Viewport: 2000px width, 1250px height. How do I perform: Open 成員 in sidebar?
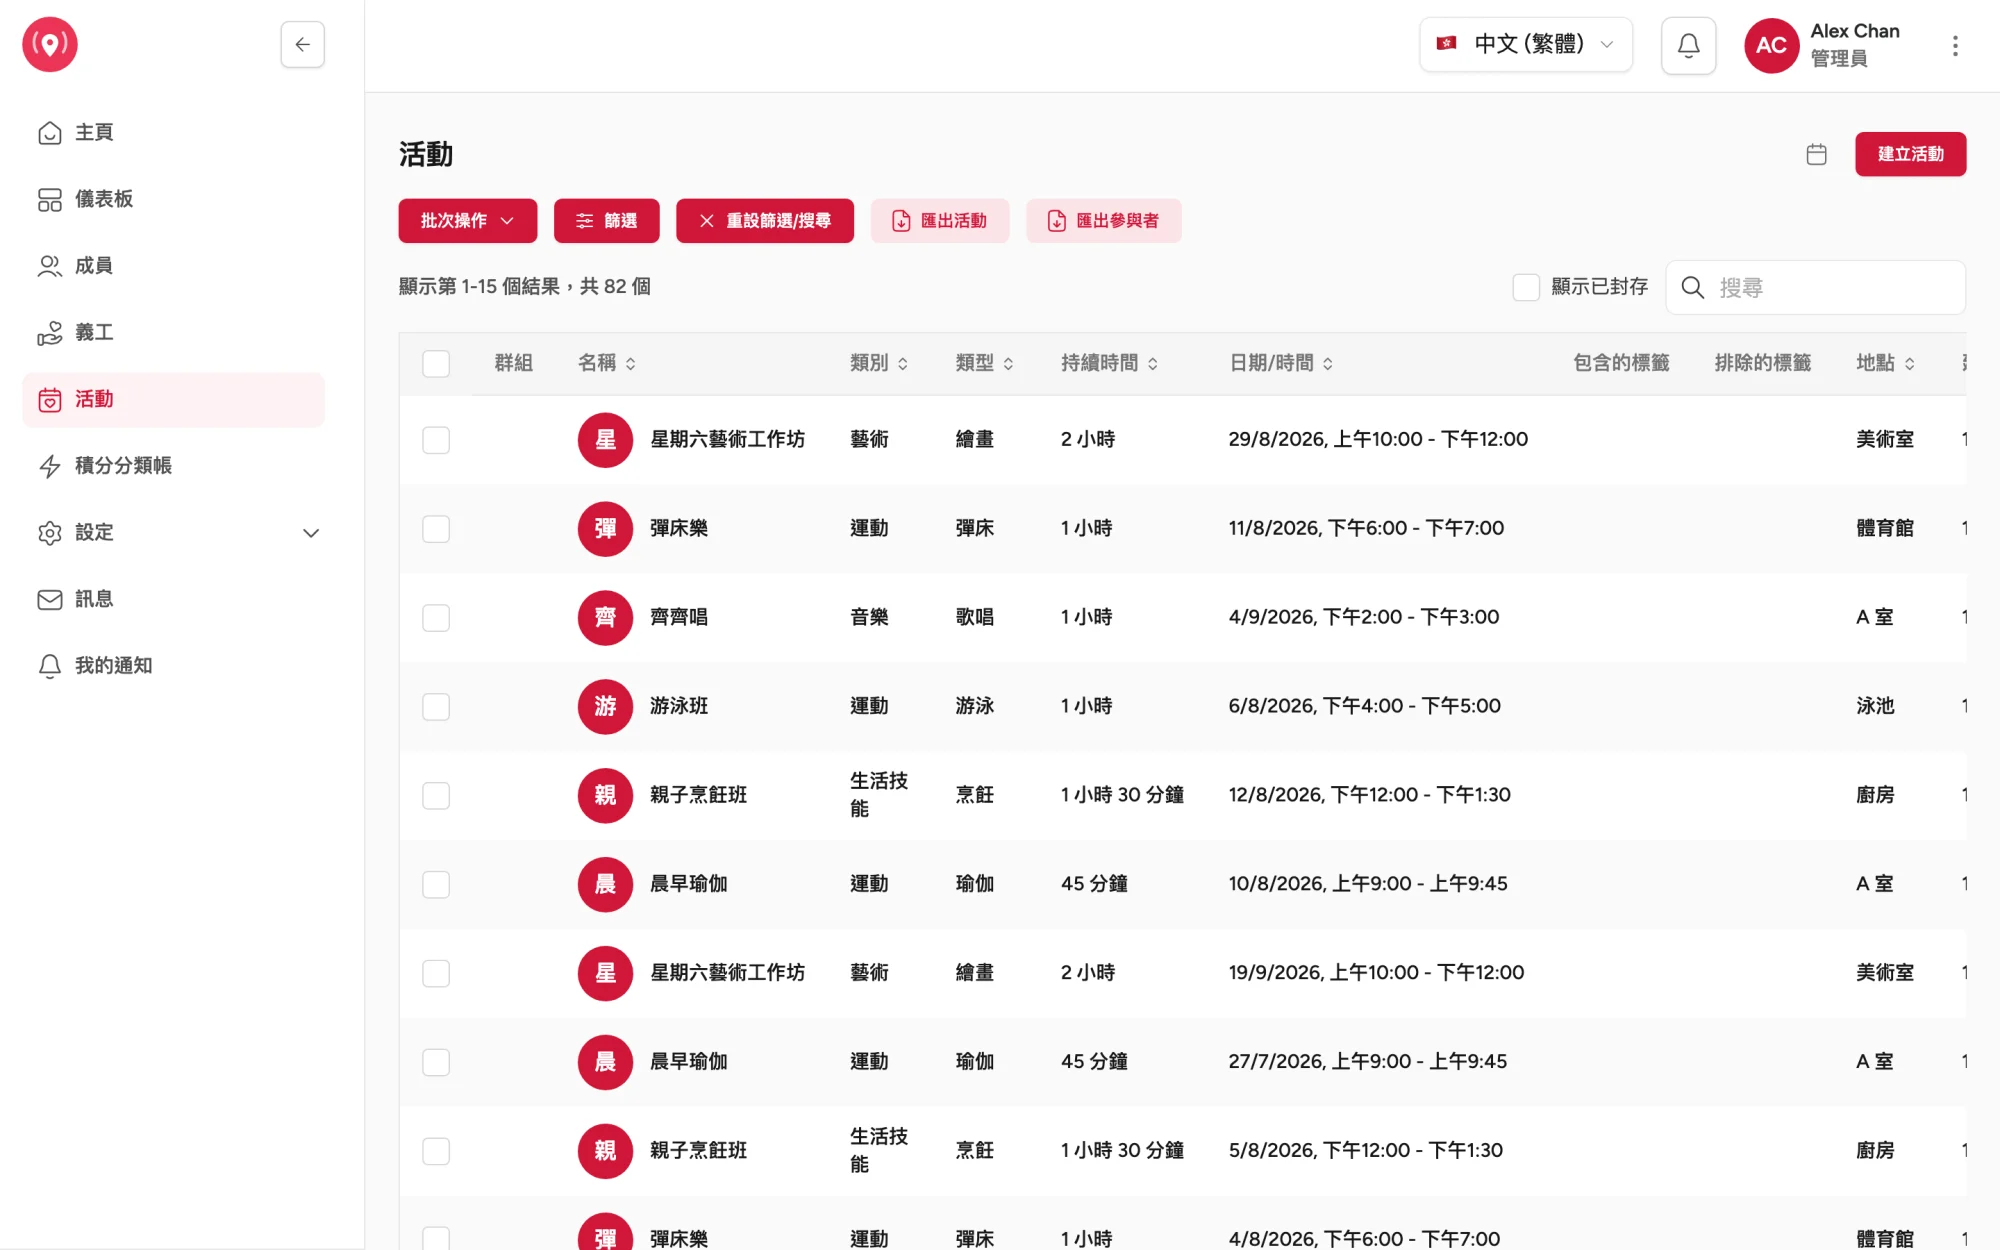pos(173,266)
